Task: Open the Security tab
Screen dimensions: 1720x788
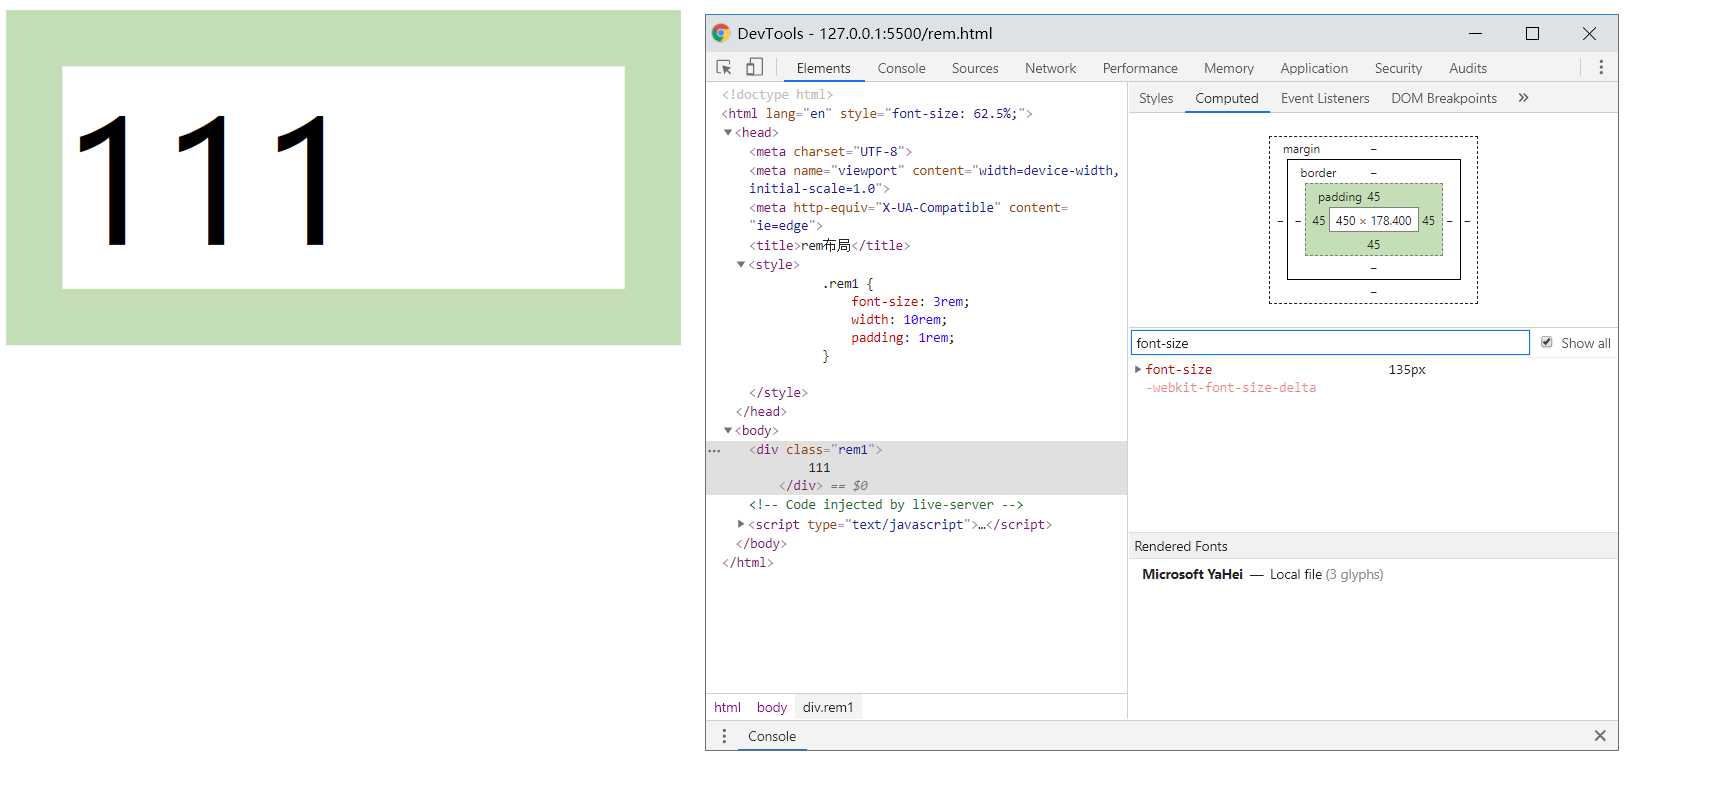Action: coord(1398,68)
